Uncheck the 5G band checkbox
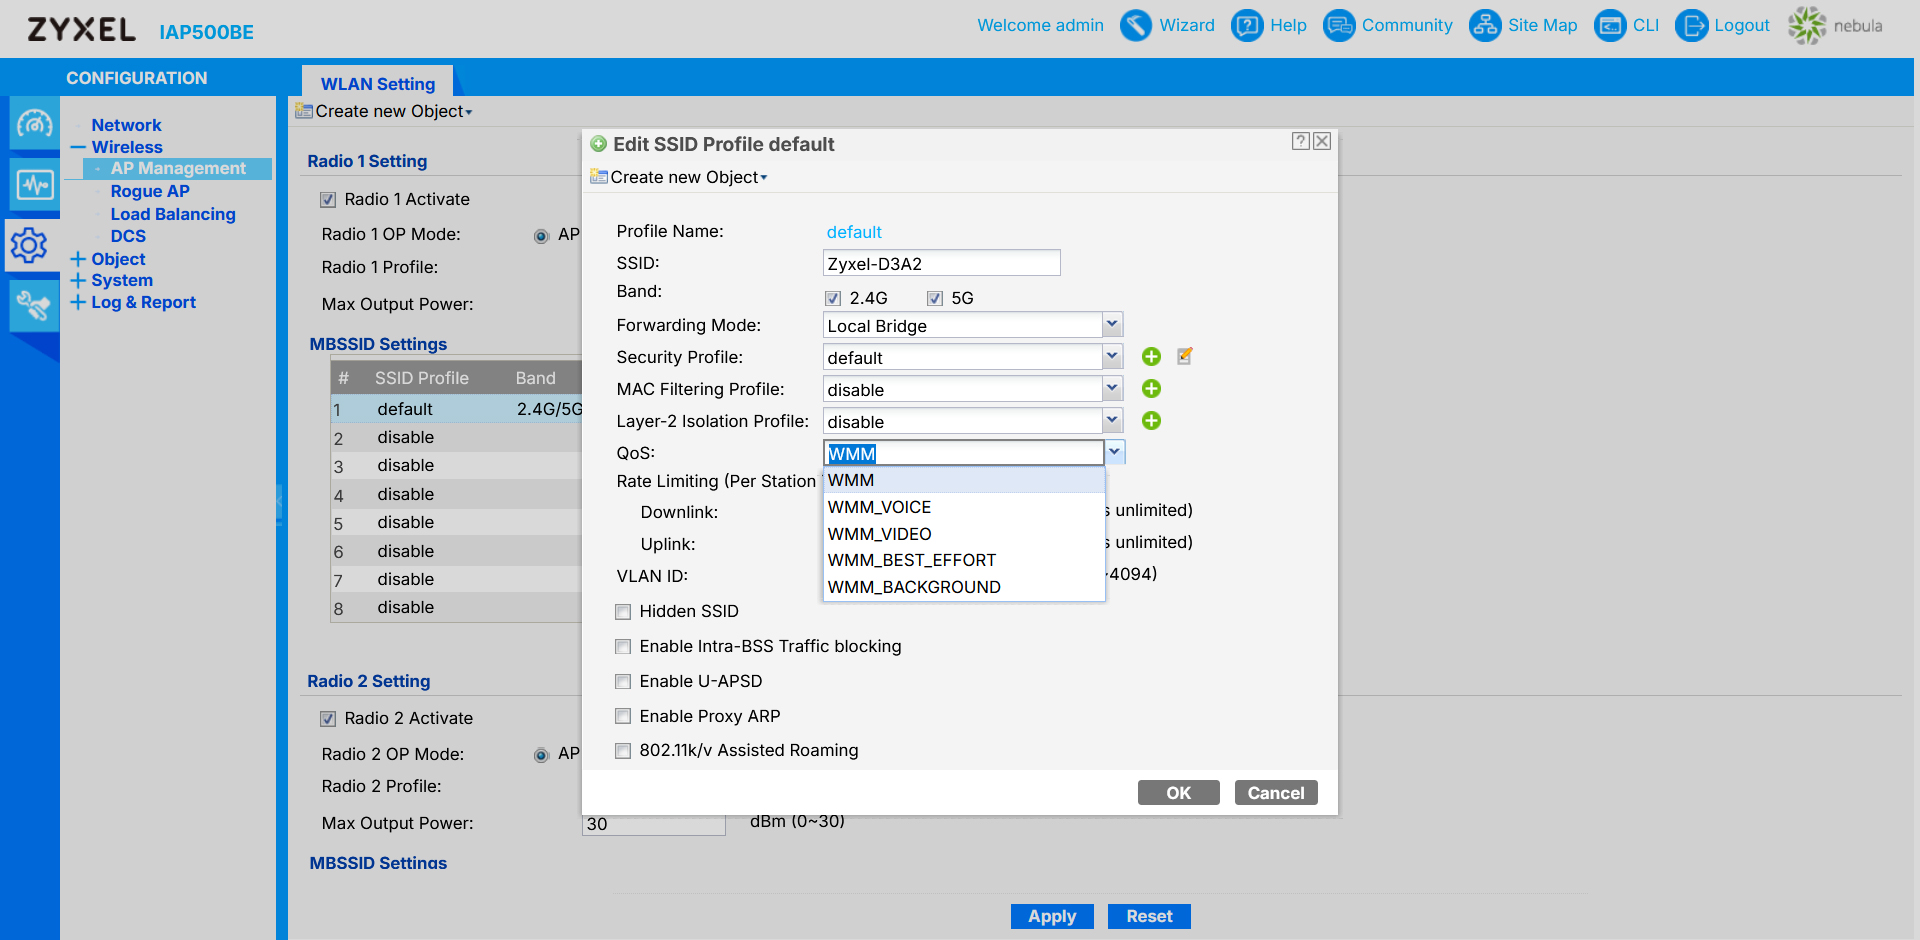Viewport: 1920px width, 940px height. (x=935, y=298)
